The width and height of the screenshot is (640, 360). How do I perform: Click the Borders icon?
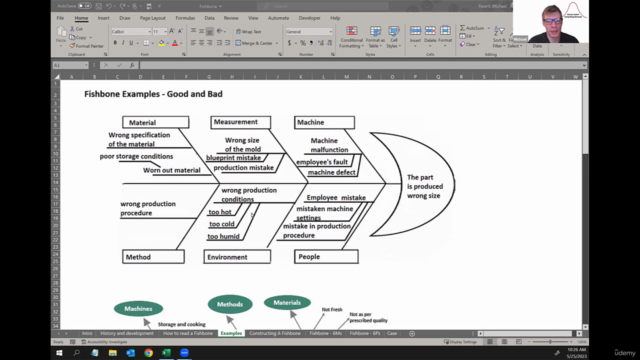pyautogui.click(x=146, y=43)
